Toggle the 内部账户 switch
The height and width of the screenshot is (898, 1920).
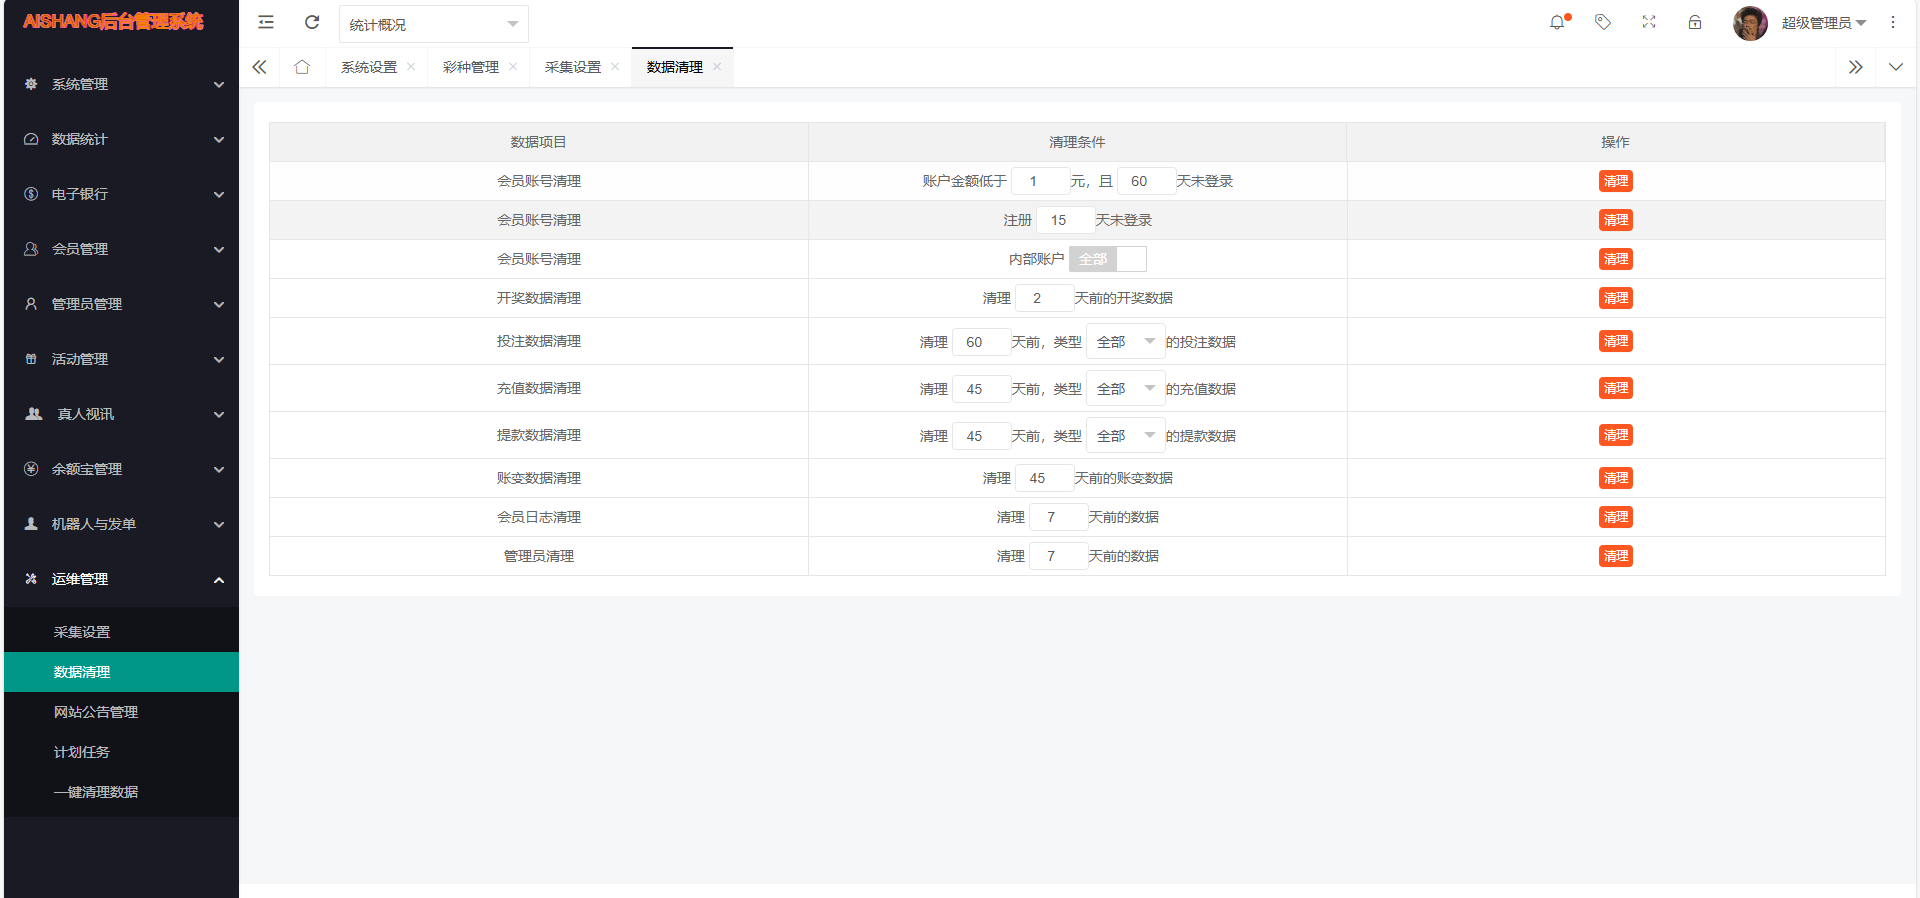pyautogui.click(x=1107, y=259)
